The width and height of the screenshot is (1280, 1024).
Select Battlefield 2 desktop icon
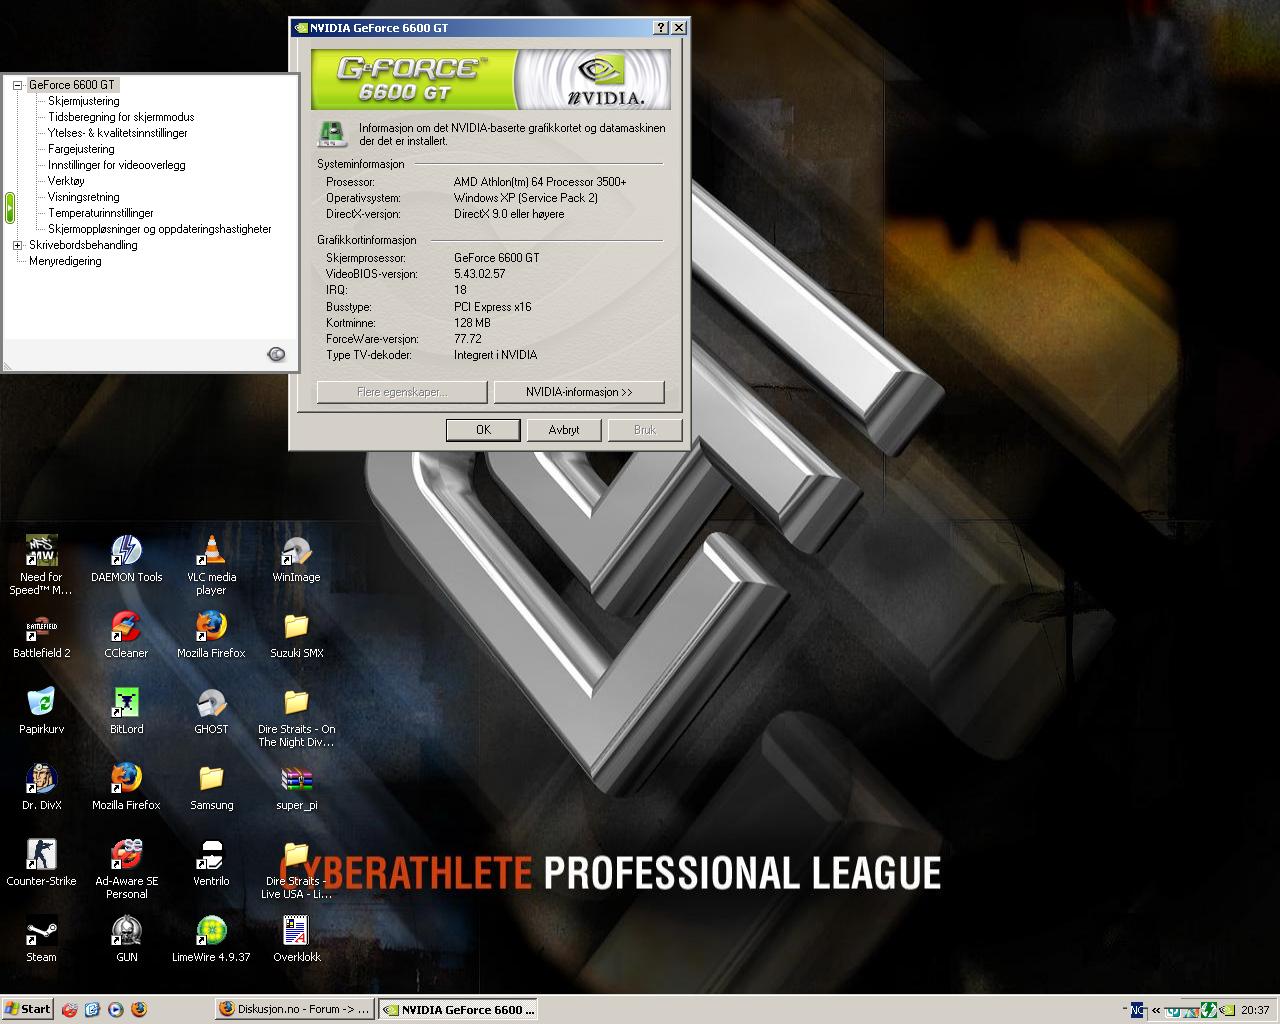pyautogui.click(x=41, y=634)
